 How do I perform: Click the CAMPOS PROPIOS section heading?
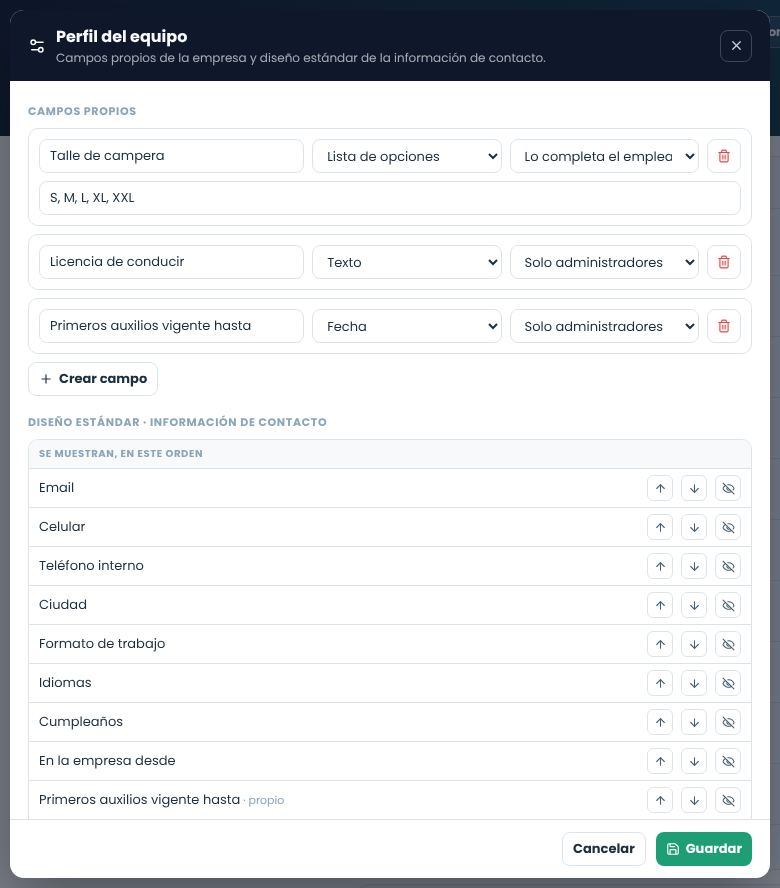[82, 111]
